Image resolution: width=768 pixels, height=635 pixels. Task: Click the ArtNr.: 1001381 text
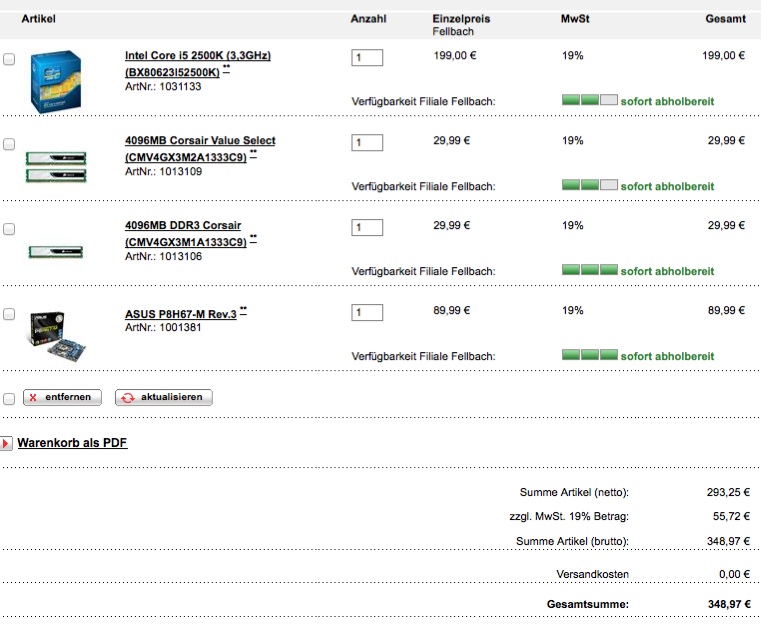163,327
